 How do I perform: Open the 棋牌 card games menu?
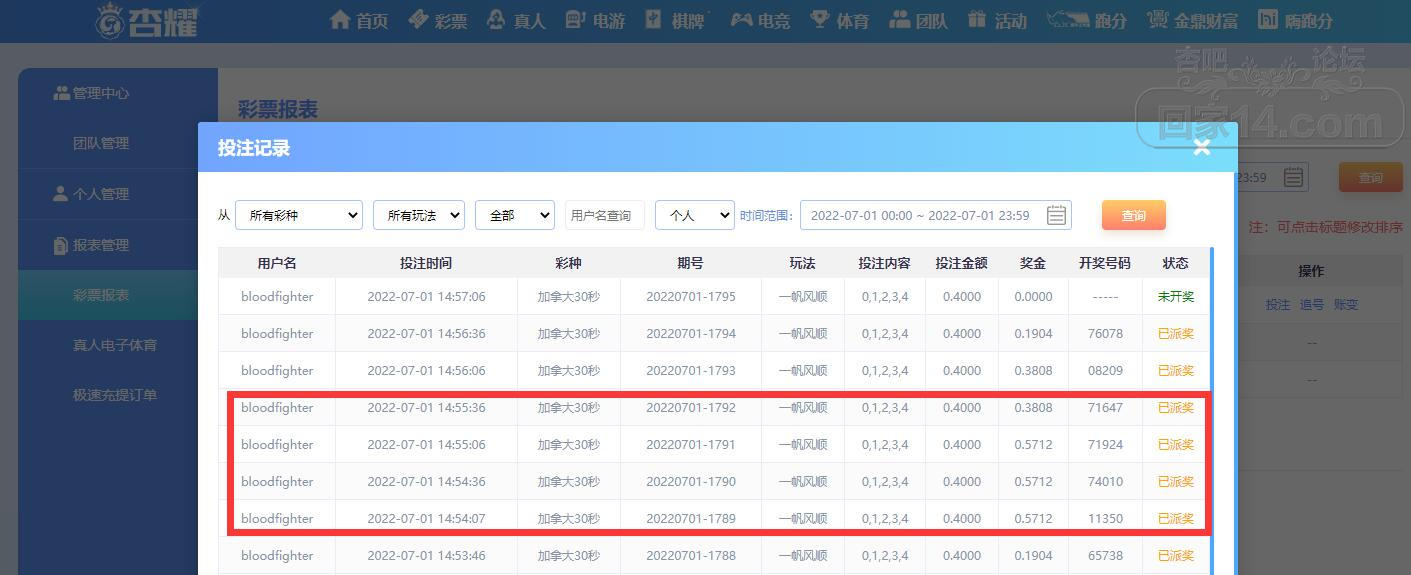click(x=673, y=20)
